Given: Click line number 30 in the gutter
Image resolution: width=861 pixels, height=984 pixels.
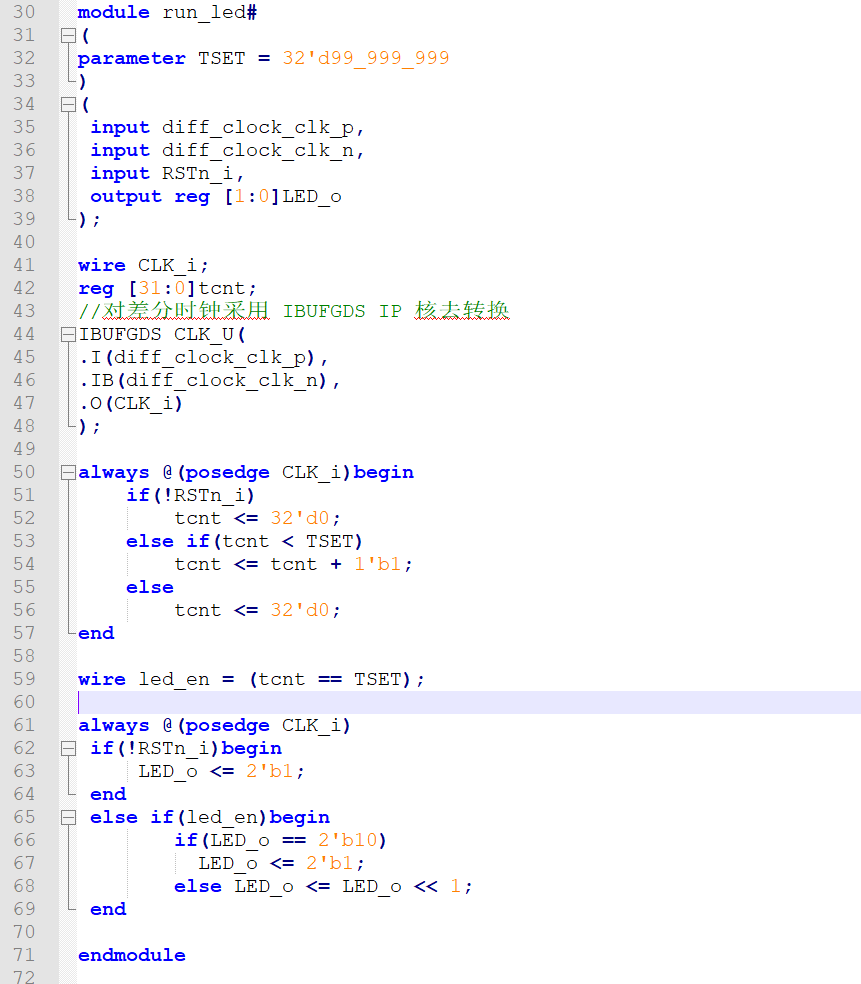Looking at the screenshot, I should tap(24, 12).
